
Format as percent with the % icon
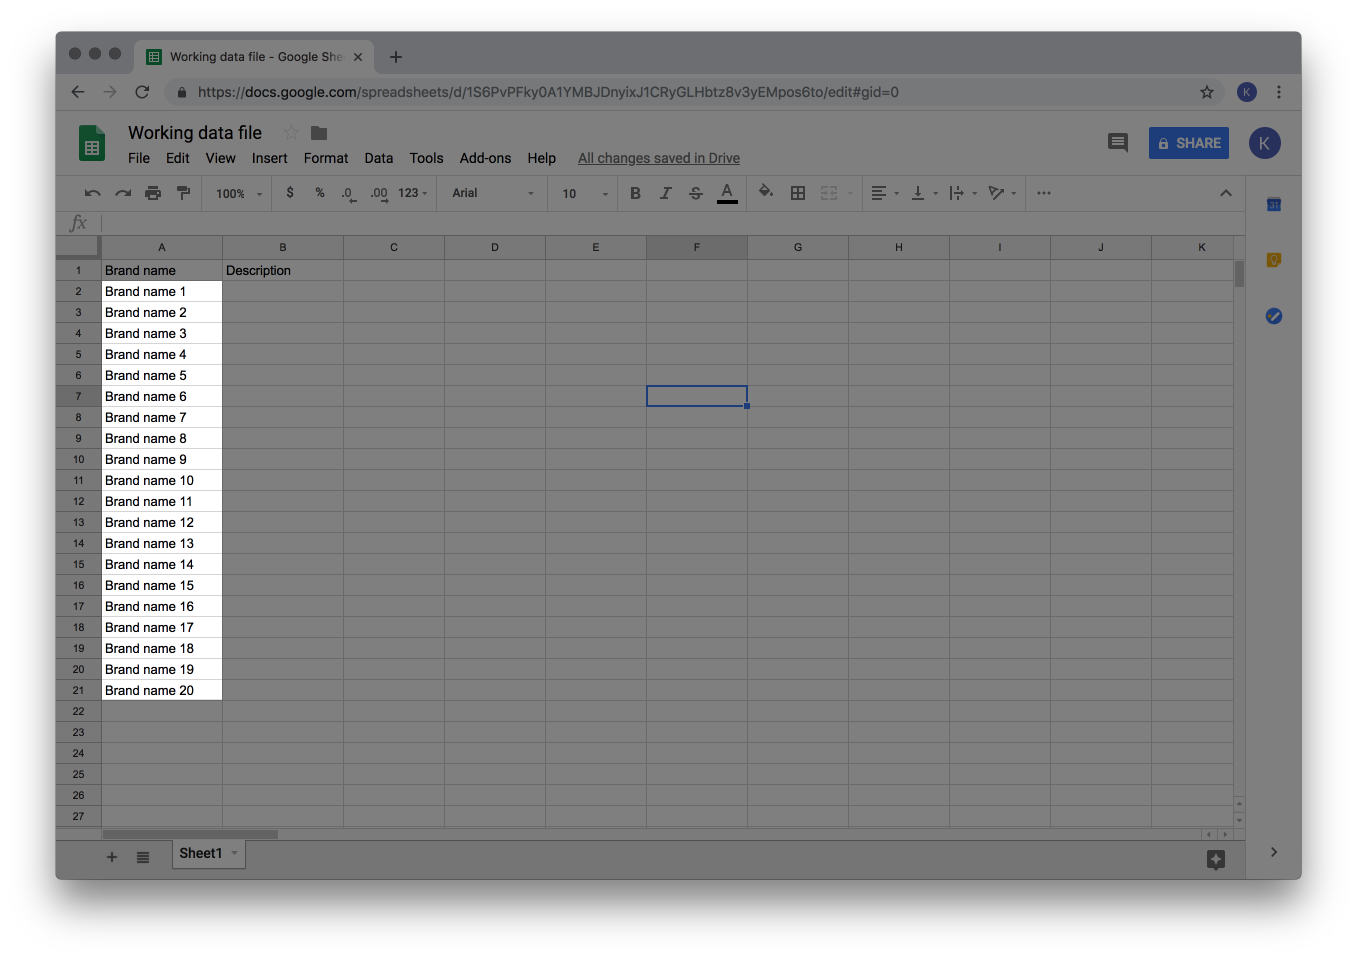(320, 193)
